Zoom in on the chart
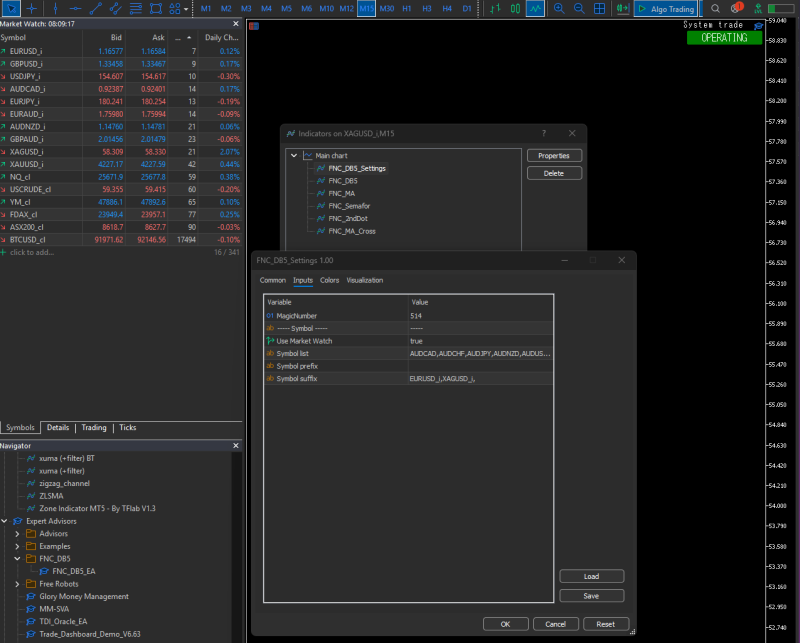Screen dimensions: 800x643 (x=560, y=8)
